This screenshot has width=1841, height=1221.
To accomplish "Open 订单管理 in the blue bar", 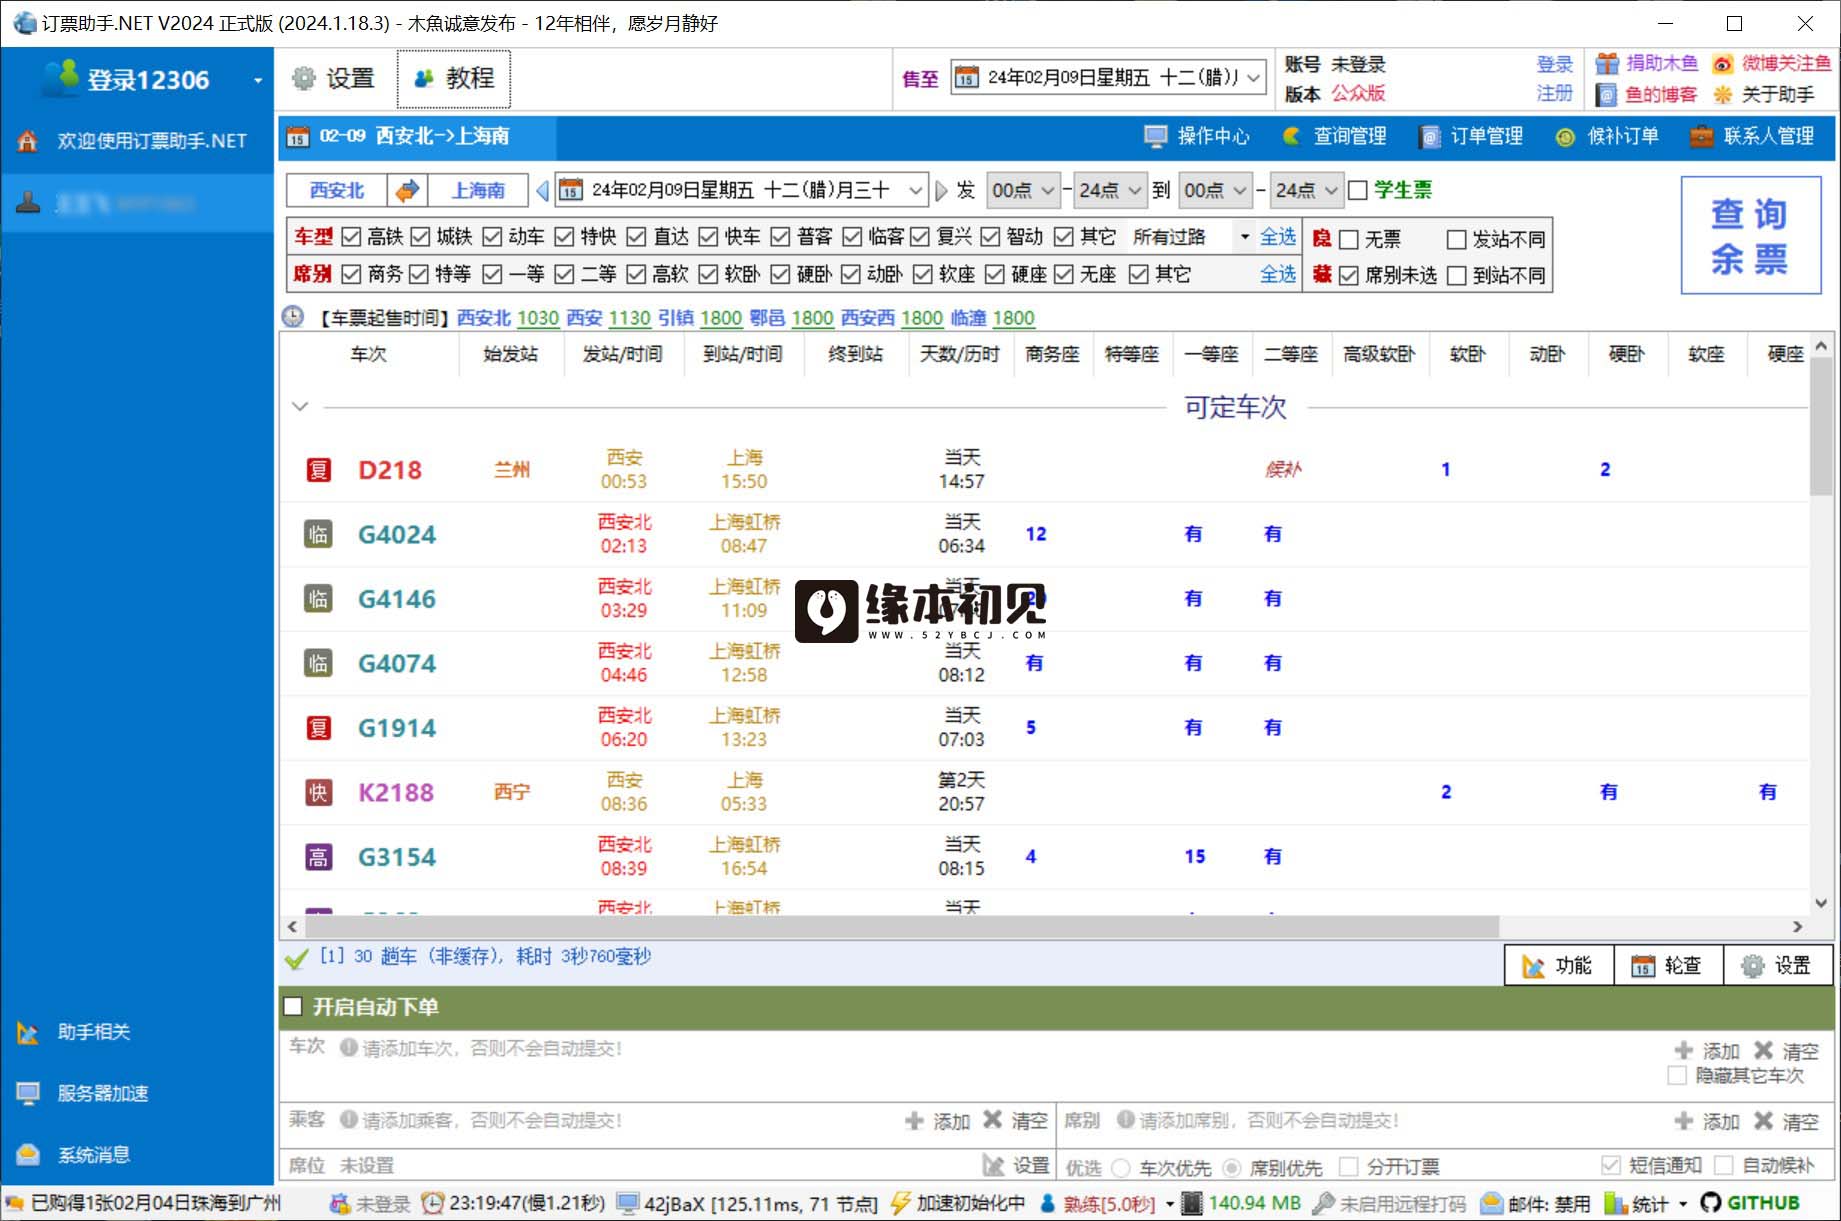I will tap(1473, 136).
